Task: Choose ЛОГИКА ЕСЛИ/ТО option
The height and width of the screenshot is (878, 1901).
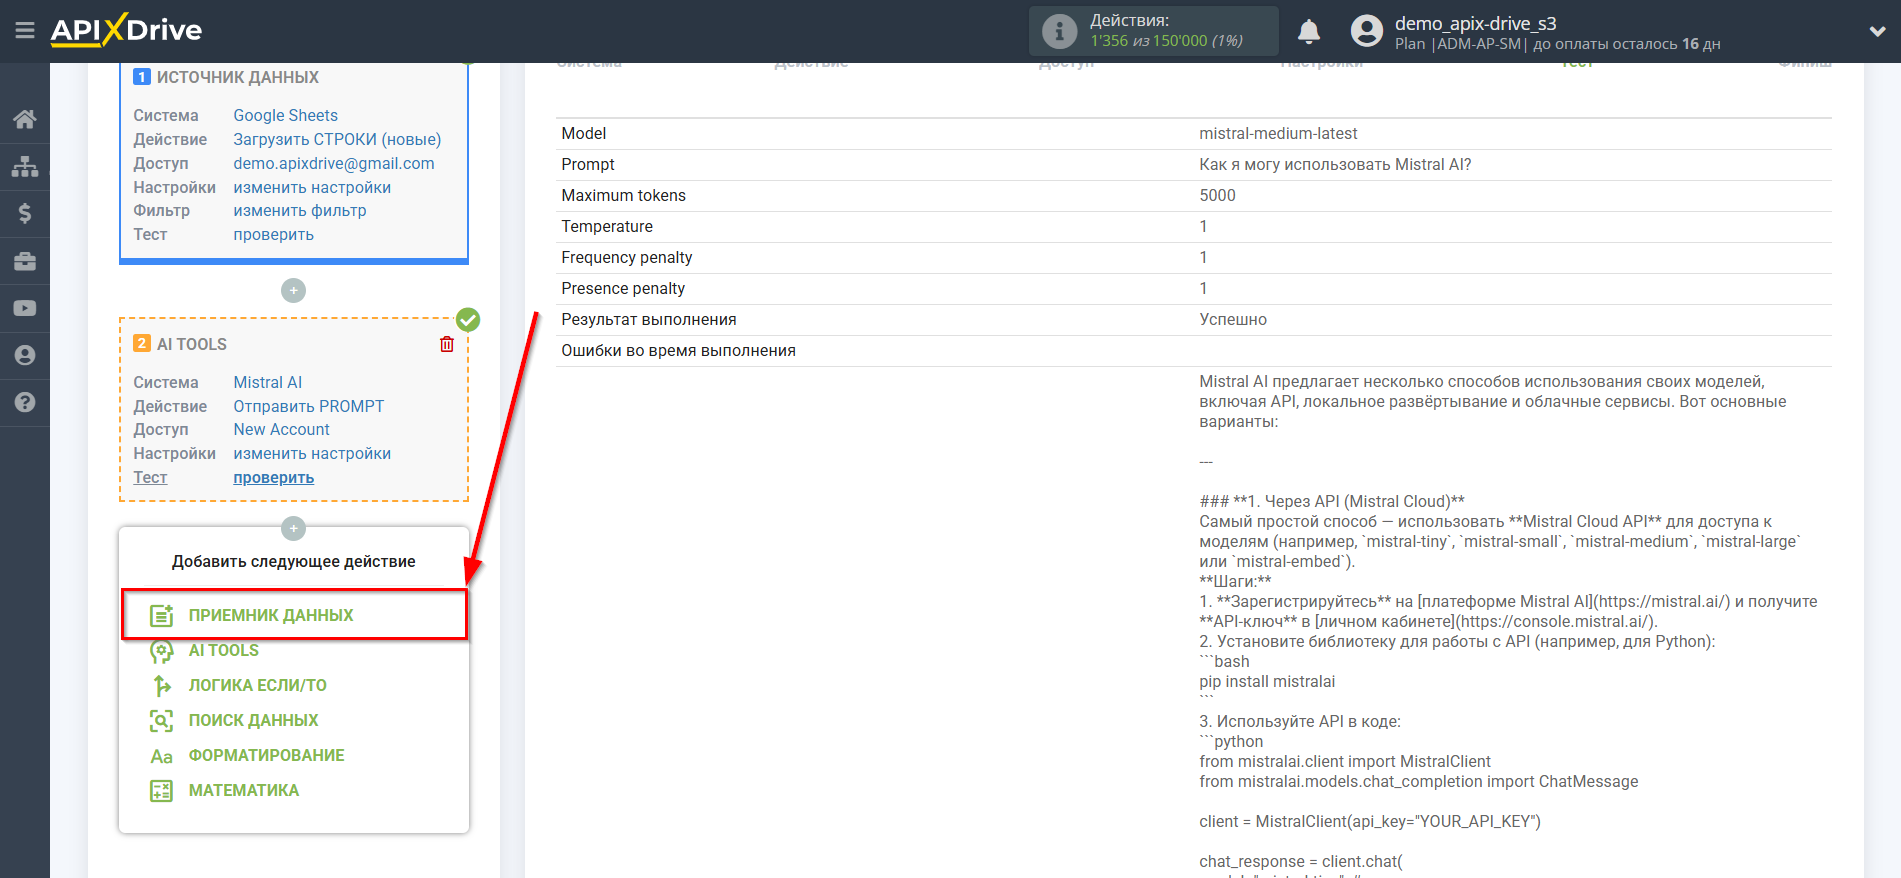Action: point(257,685)
